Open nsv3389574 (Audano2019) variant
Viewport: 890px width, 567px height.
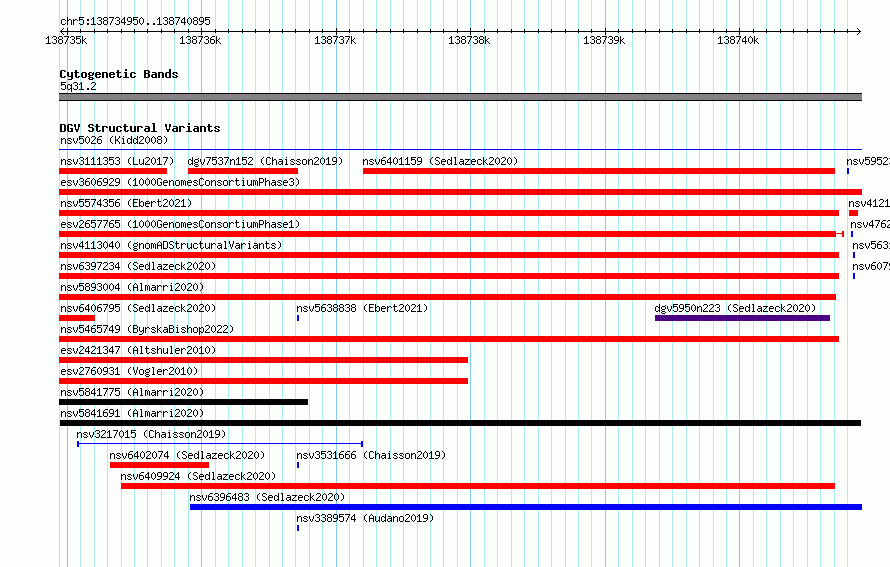click(298, 528)
